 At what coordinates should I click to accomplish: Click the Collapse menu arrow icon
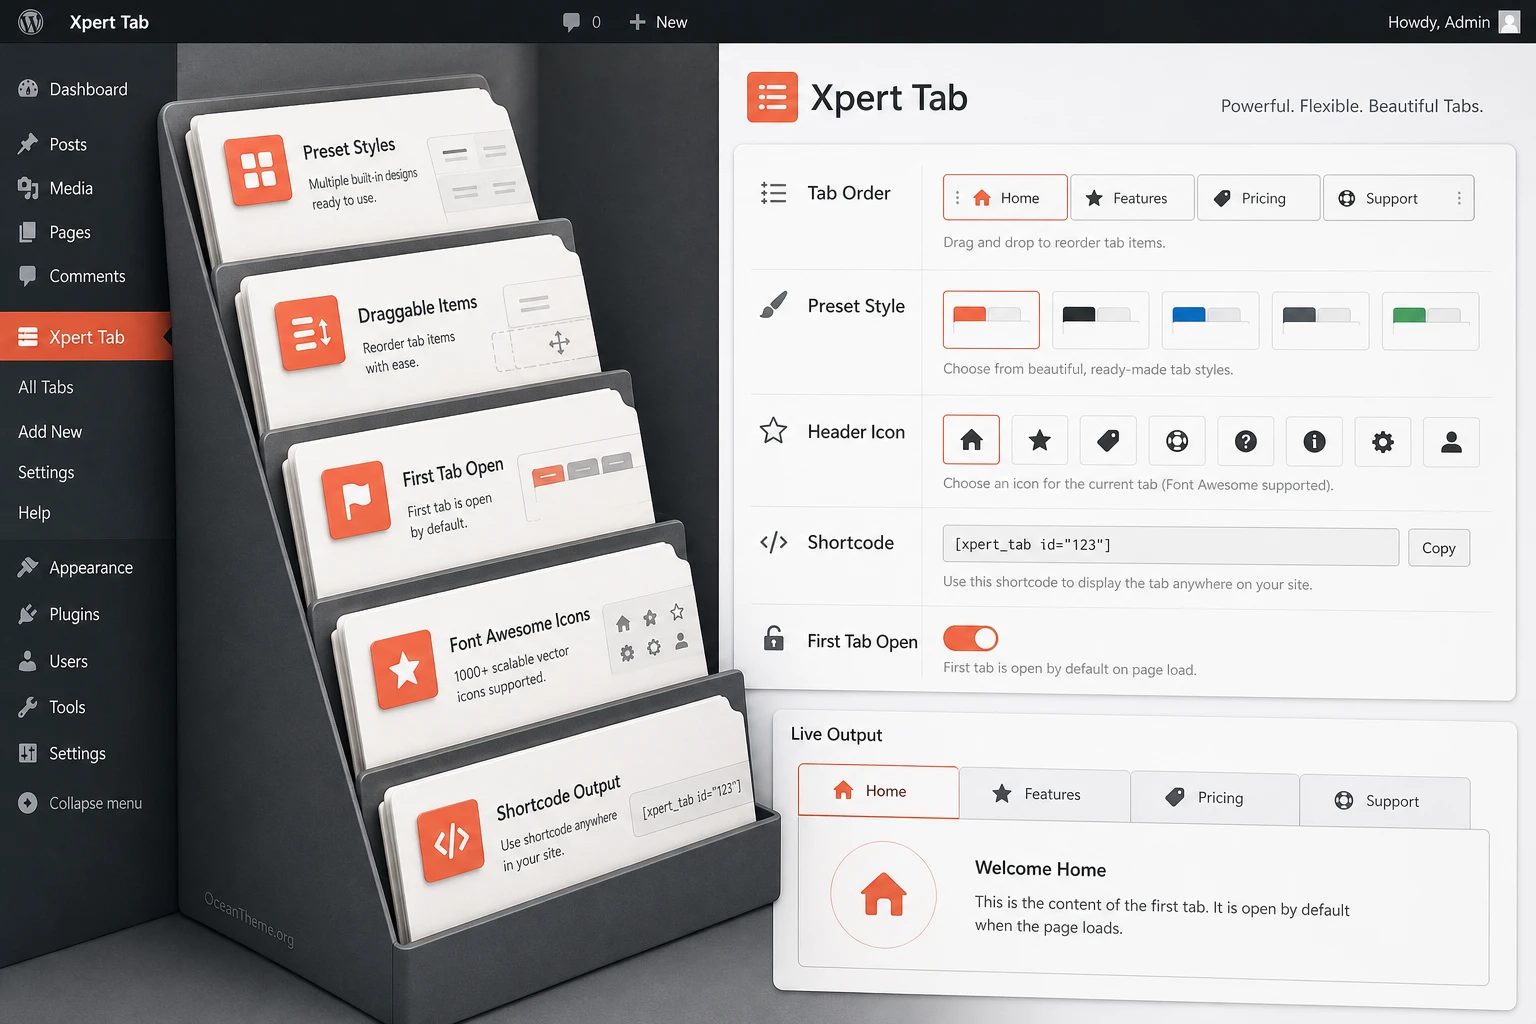coord(28,803)
